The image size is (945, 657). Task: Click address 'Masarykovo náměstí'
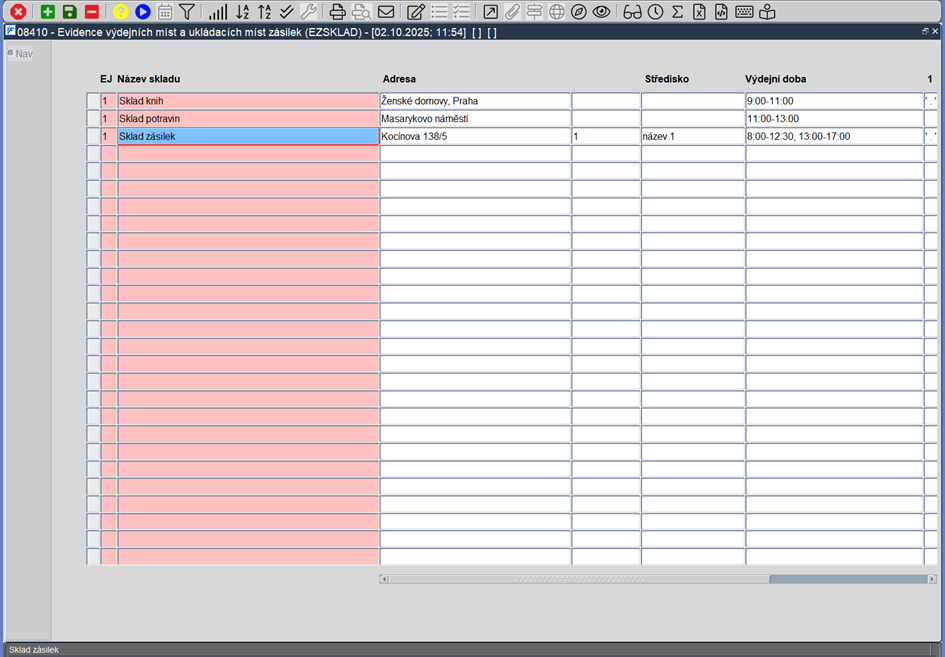pos(475,119)
